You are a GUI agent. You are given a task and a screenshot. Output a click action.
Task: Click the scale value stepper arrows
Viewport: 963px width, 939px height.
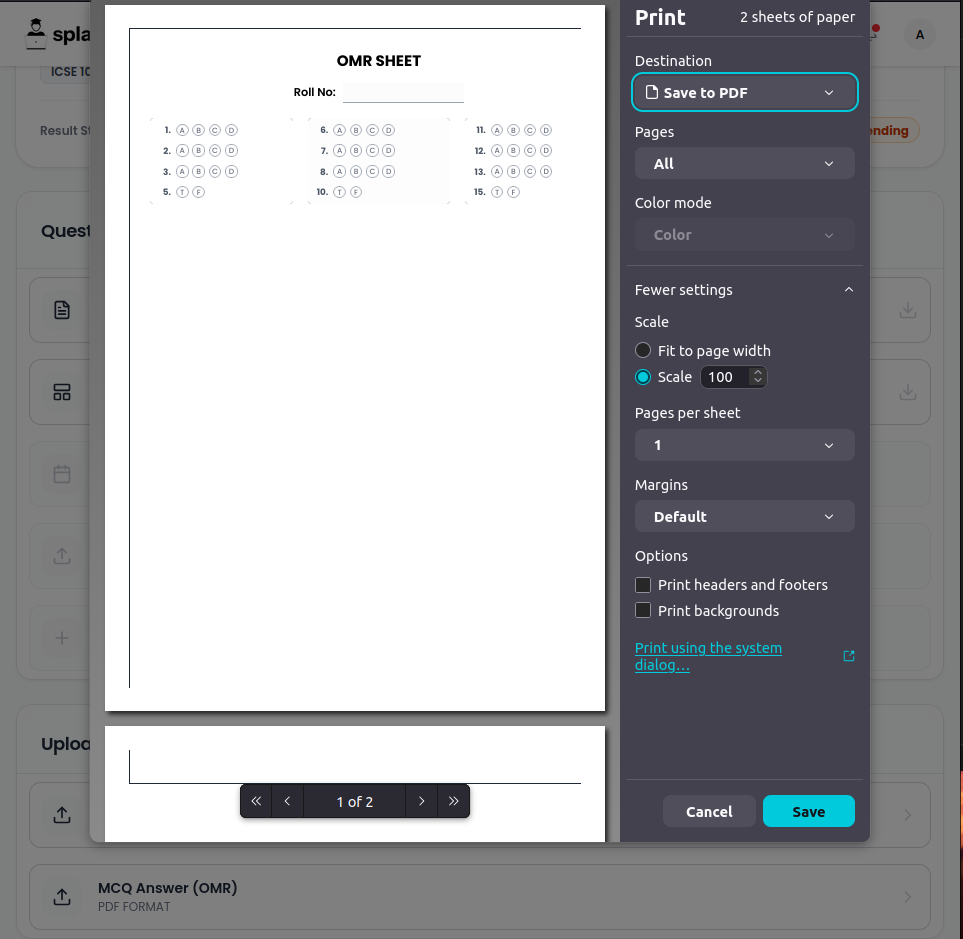(758, 377)
